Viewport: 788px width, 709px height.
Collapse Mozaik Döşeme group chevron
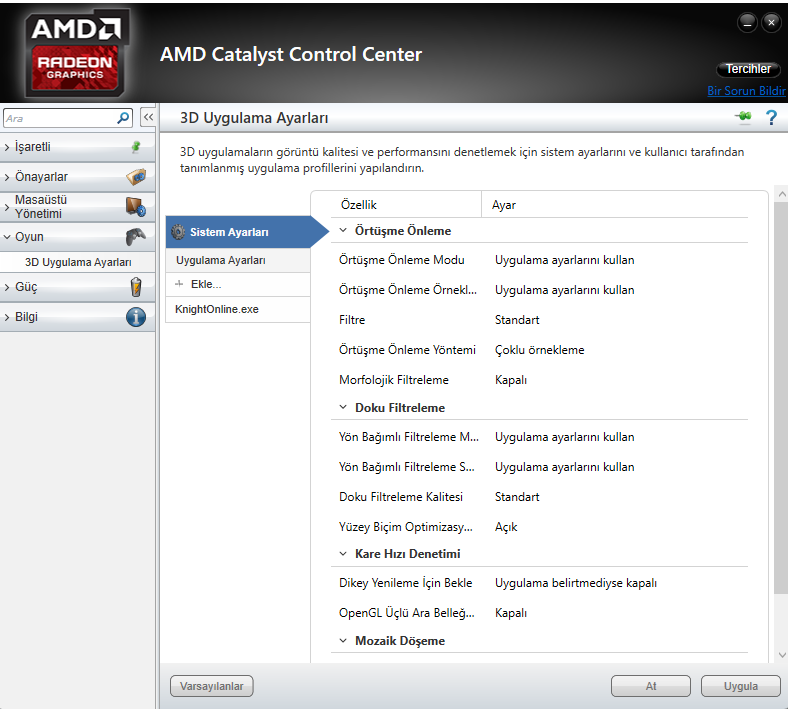tap(343, 641)
